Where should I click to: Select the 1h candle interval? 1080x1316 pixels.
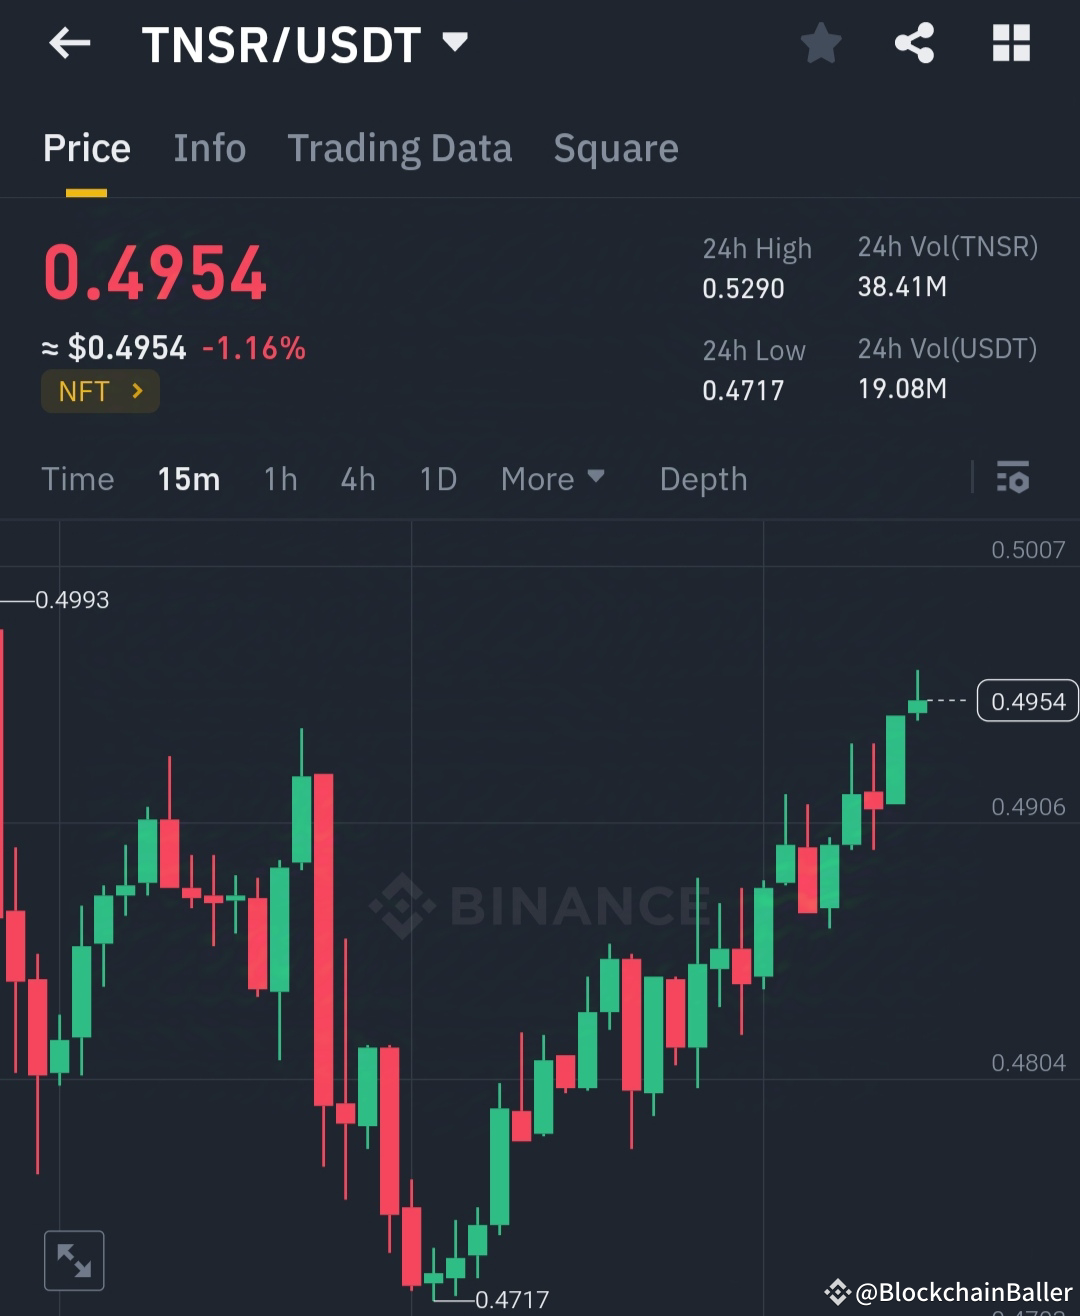tap(280, 479)
